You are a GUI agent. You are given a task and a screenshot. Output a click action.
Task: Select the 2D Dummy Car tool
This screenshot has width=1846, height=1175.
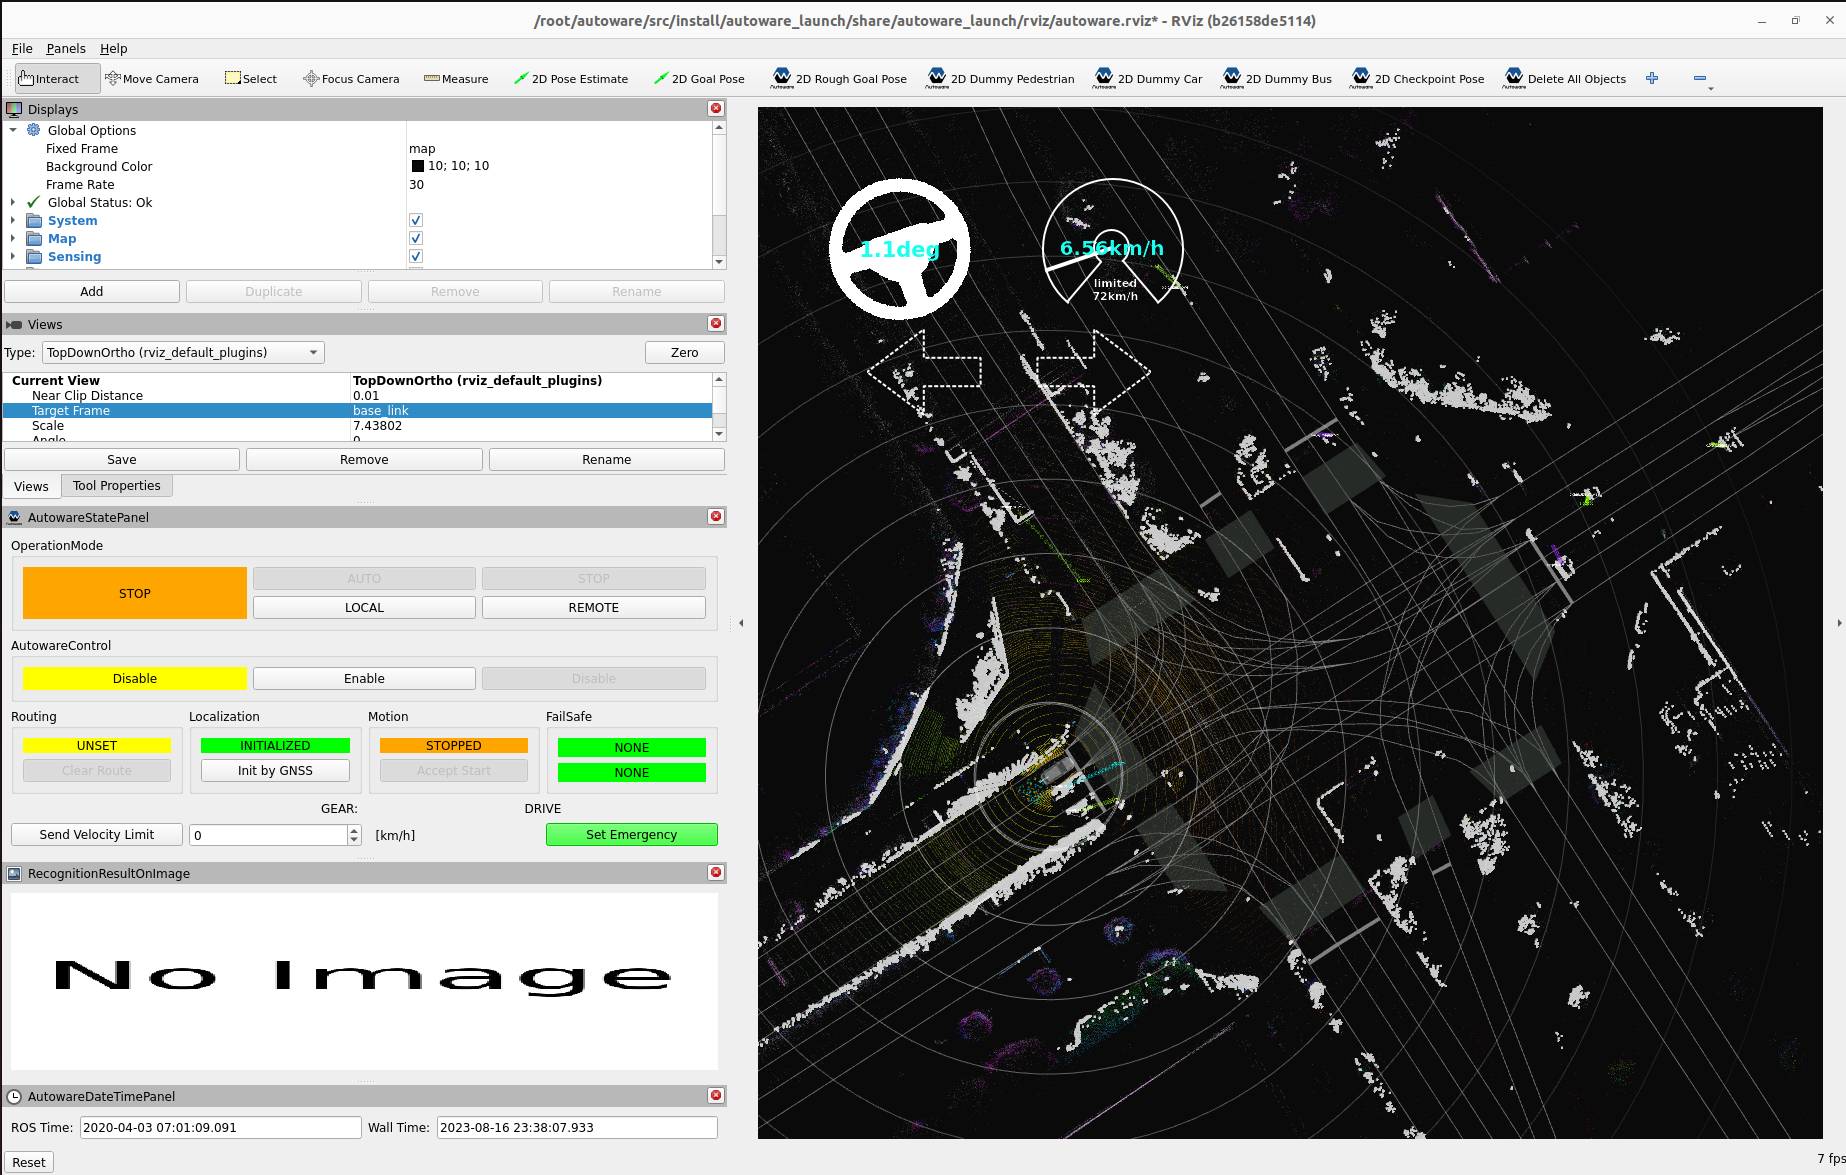(x=1148, y=79)
